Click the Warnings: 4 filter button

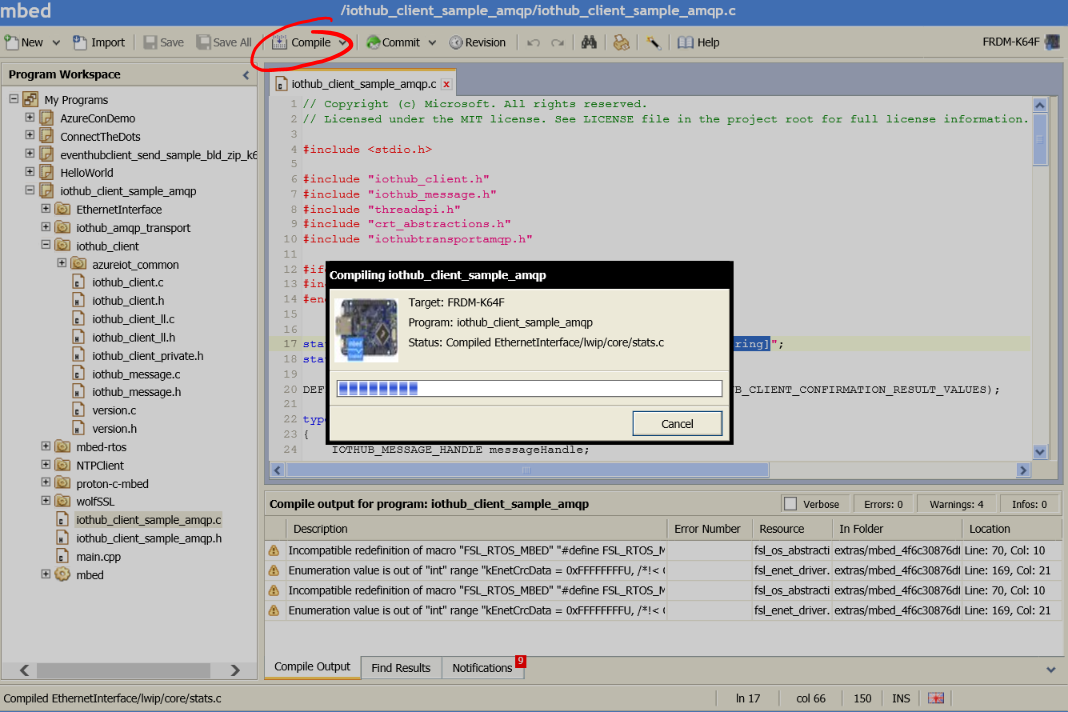coord(956,504)
